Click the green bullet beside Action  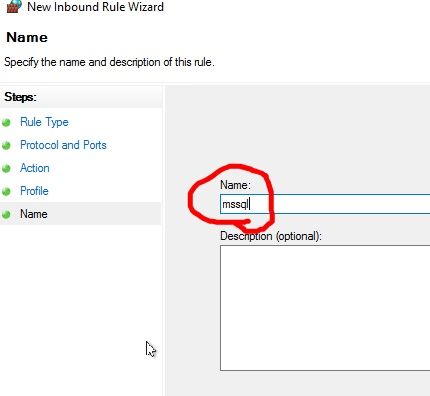point(6,169)
